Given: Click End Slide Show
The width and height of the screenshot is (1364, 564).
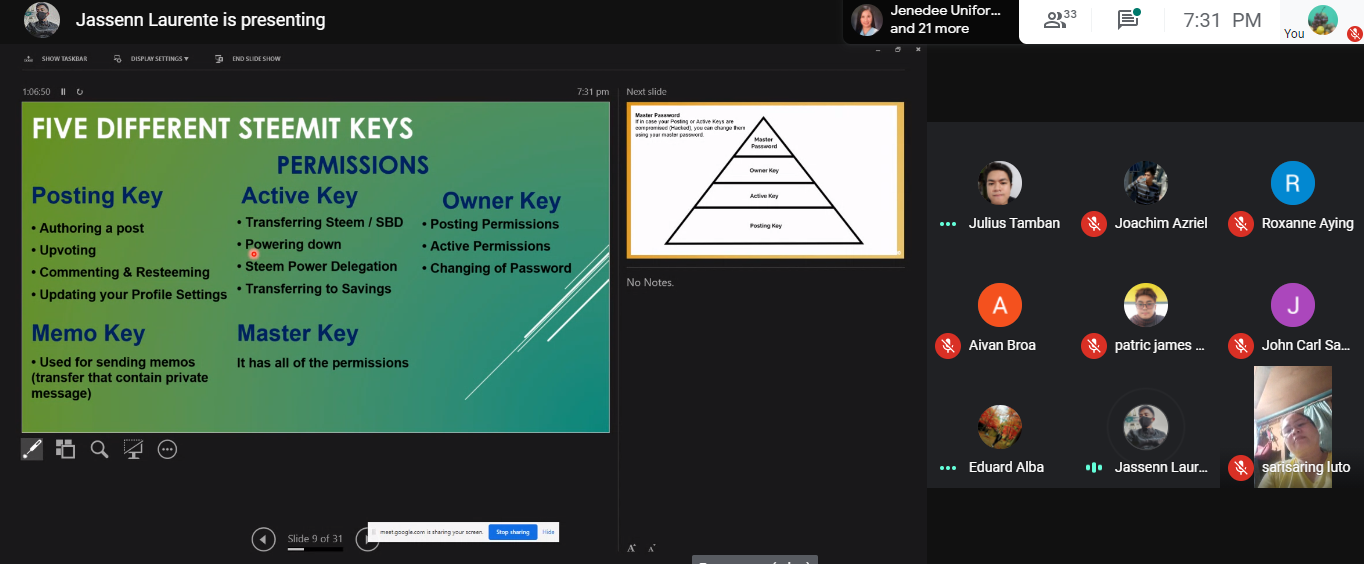Looking at the screenshot, I should point(248,59).
